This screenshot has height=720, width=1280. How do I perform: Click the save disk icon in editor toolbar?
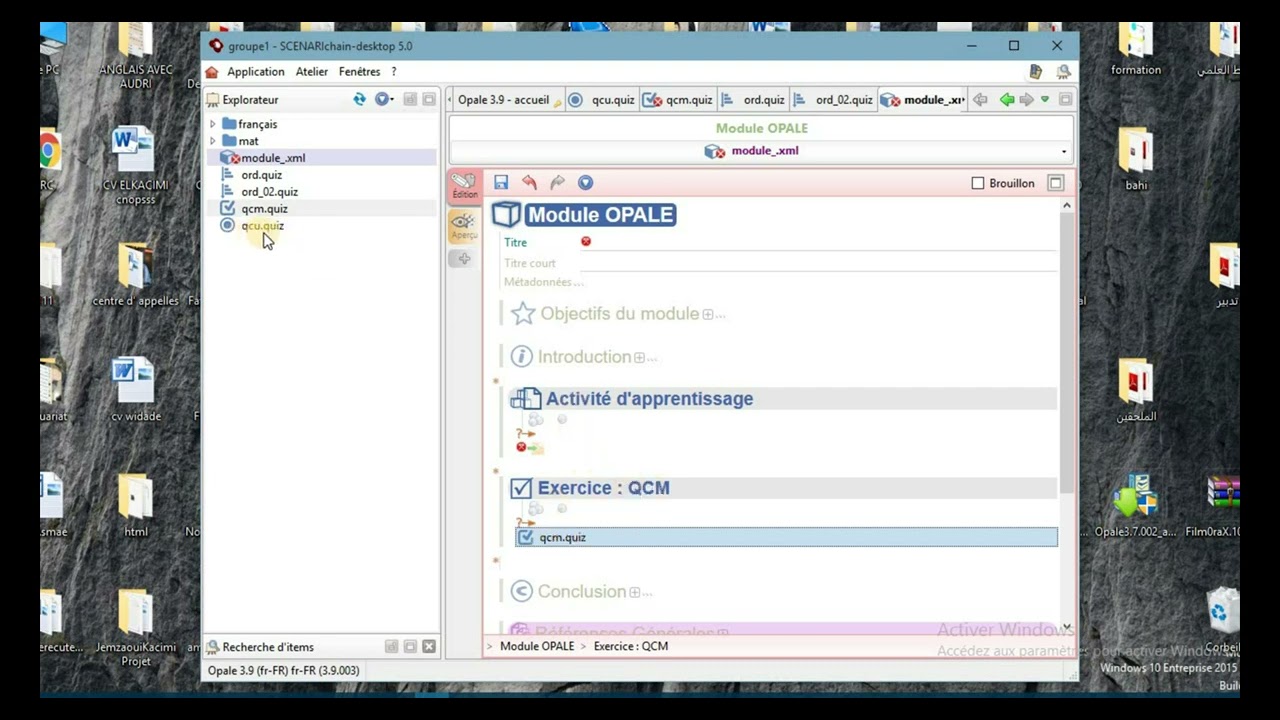[x=501, y=183]
